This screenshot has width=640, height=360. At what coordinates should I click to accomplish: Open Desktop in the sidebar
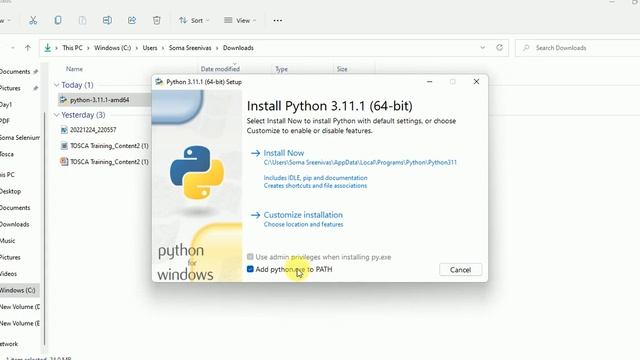(11, 191)
